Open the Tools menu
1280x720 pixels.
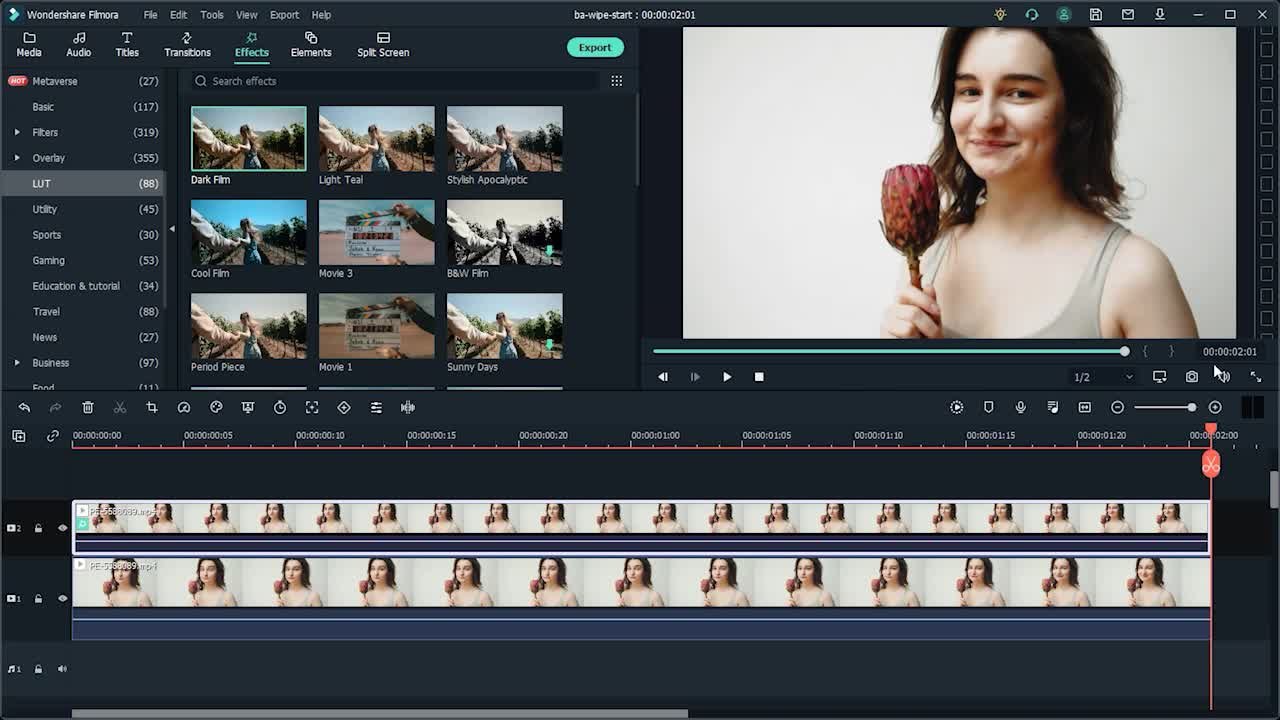pyautogui.click(x=211, y=14)
